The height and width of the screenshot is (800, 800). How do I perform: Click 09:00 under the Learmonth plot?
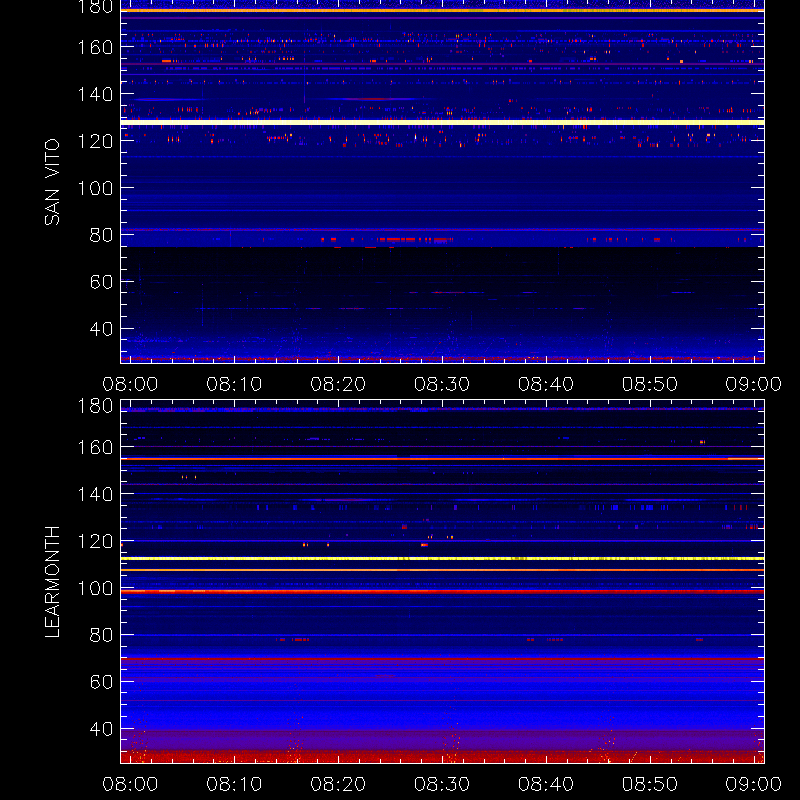(754, 784)
